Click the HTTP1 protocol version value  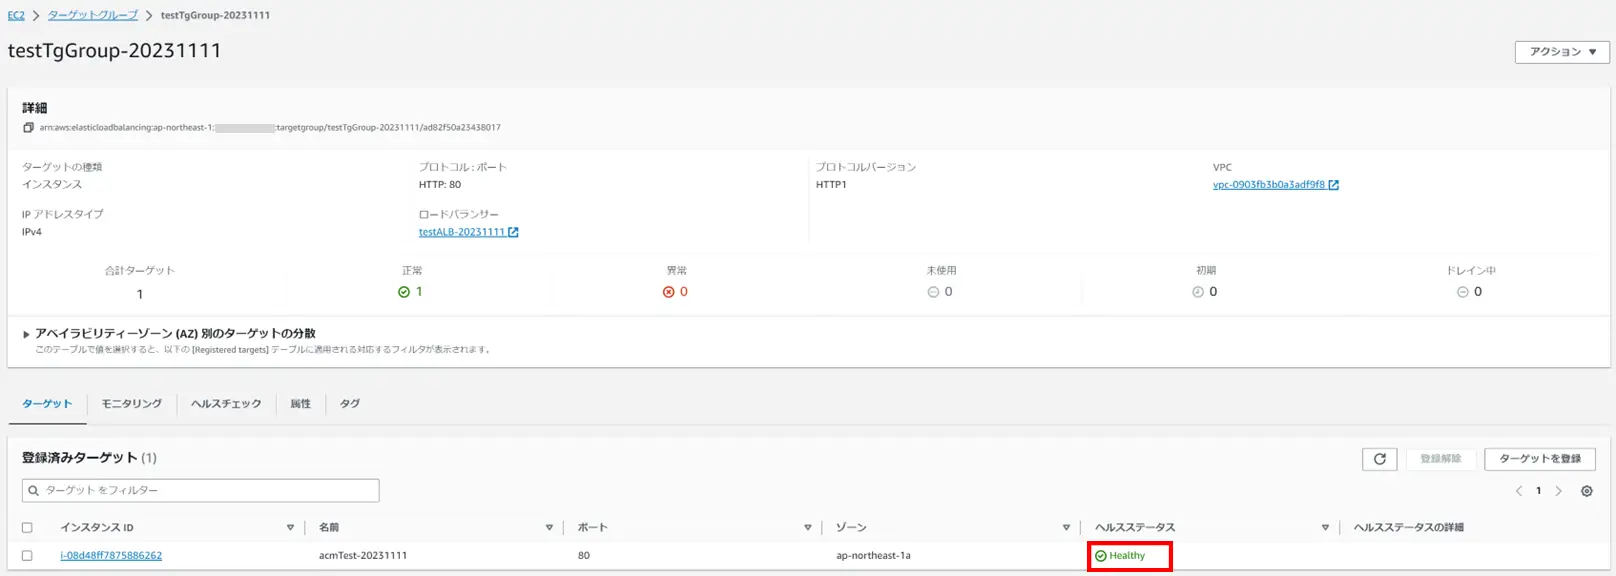[831, 185]
